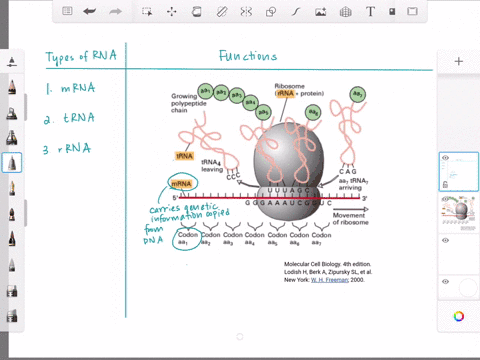The image size is (480, 360).
Task: Toggle the lock on the selected layer
Action: [445, 184]
